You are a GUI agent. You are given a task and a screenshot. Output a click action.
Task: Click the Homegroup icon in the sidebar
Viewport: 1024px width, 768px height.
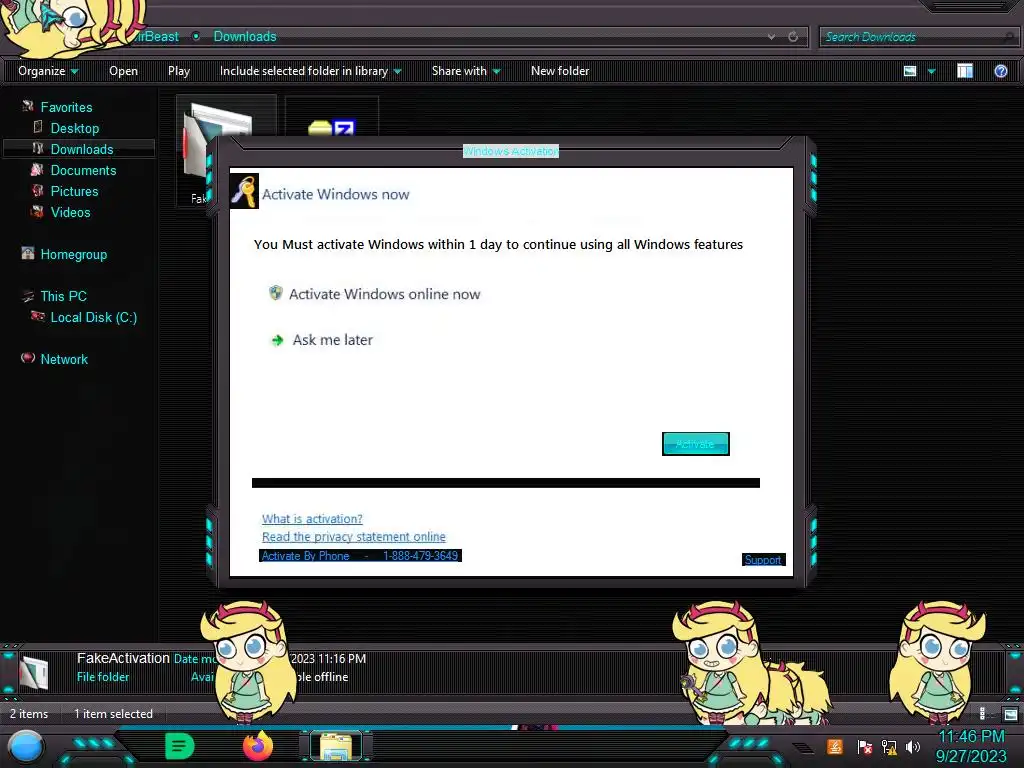[x=27, y=253]
